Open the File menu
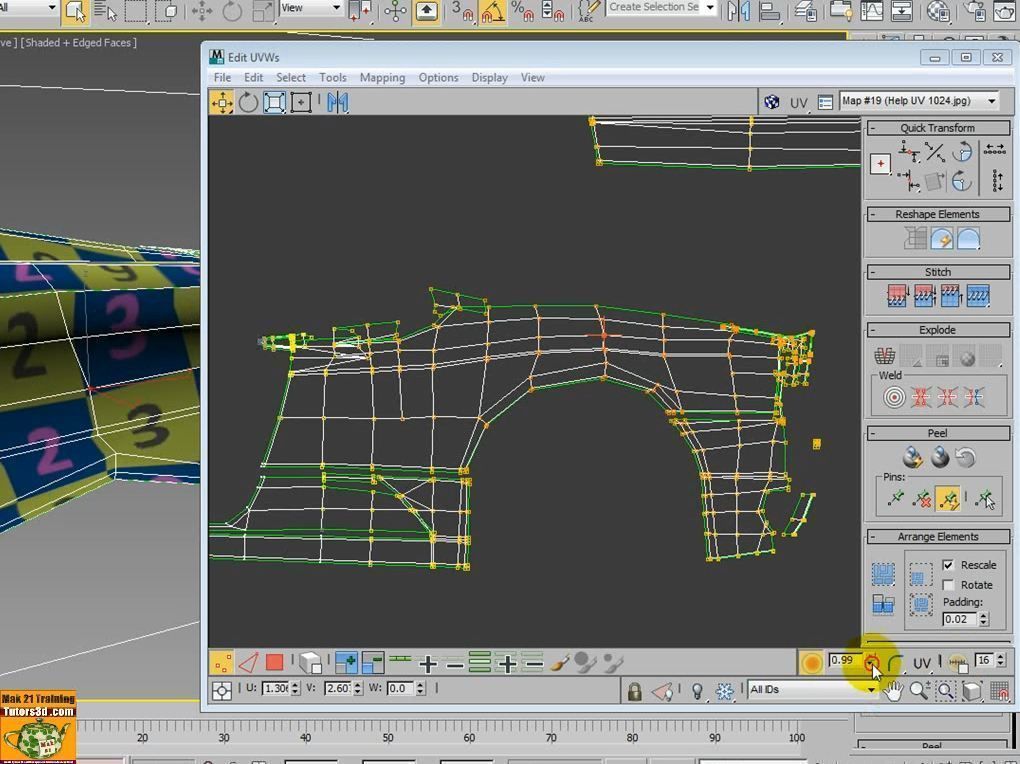1020x764 pixels. (222, 77)
